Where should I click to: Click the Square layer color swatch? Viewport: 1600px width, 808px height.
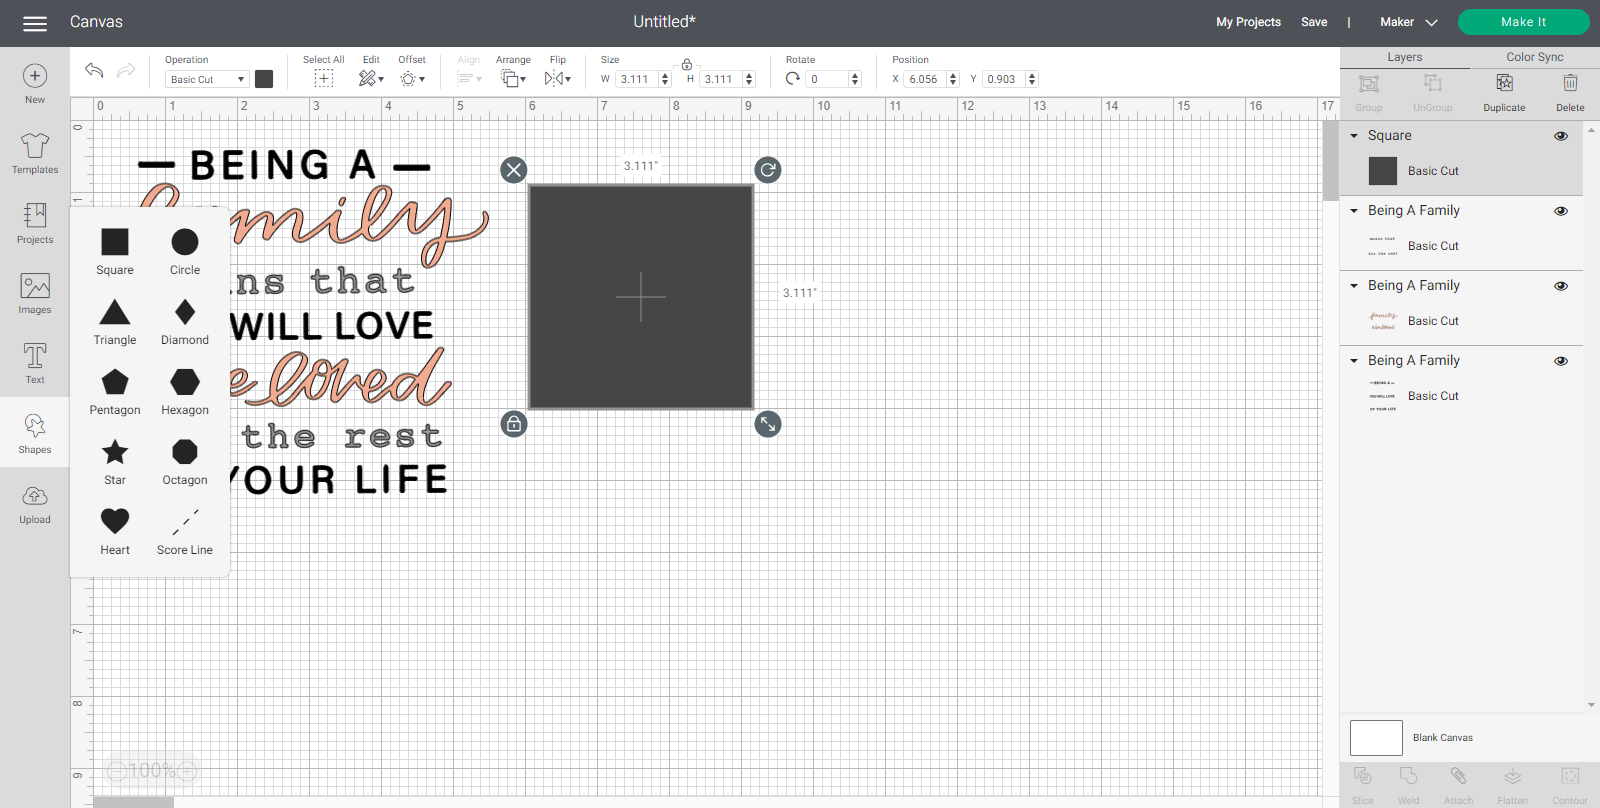(x=1383, y=171)
